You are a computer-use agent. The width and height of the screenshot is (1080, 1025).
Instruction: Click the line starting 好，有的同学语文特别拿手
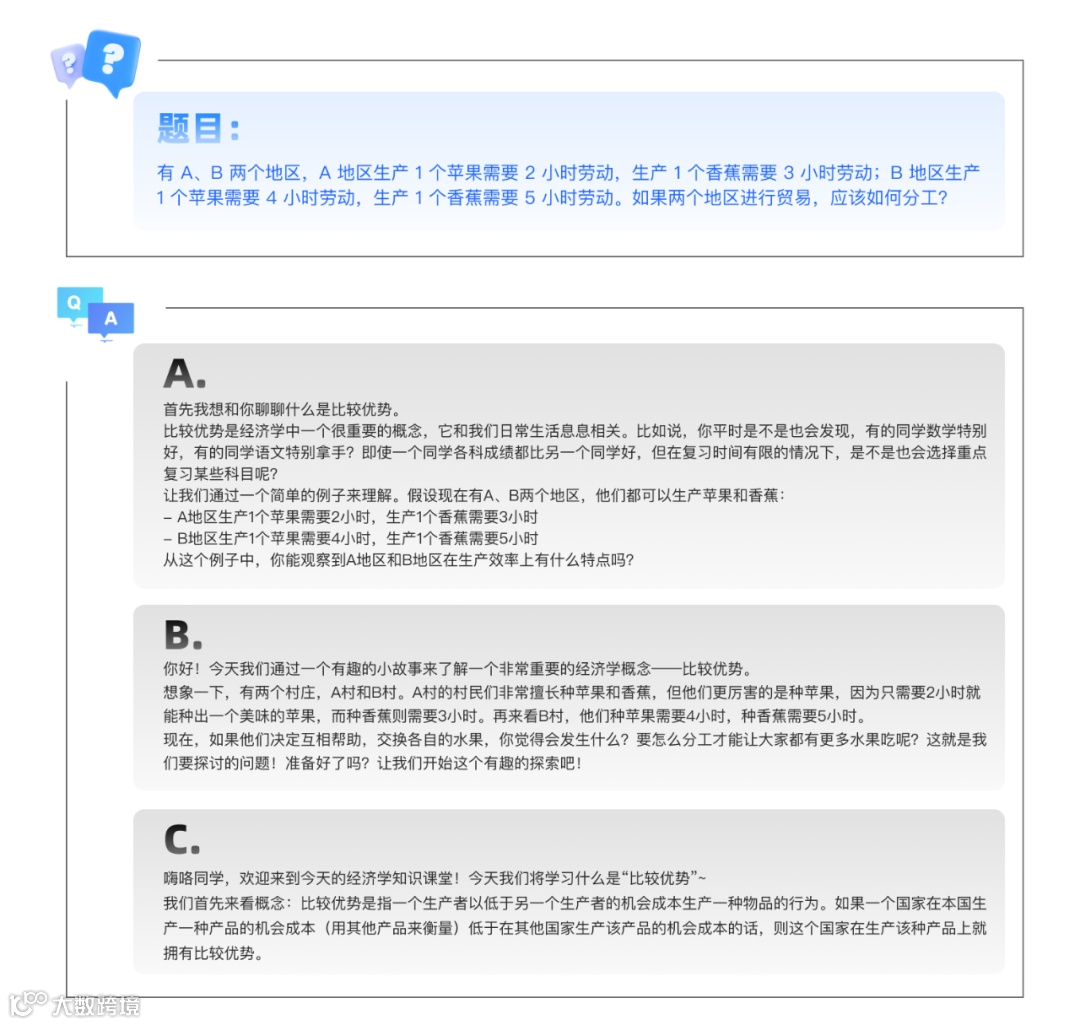click(x=575, y=453)
